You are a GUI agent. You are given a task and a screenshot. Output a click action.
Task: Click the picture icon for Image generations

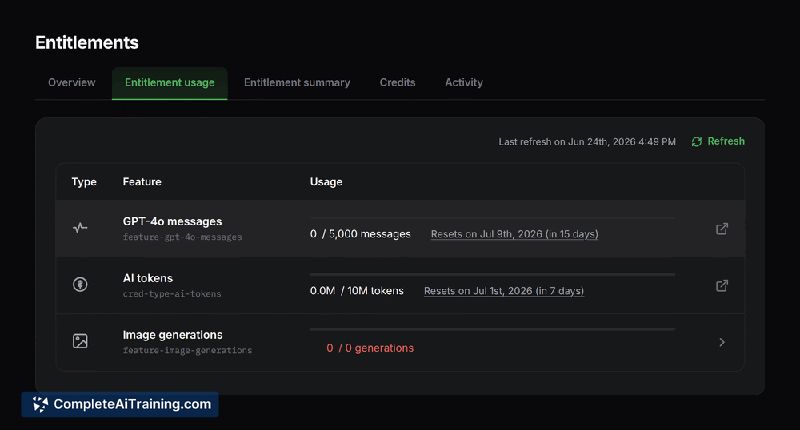80,341
